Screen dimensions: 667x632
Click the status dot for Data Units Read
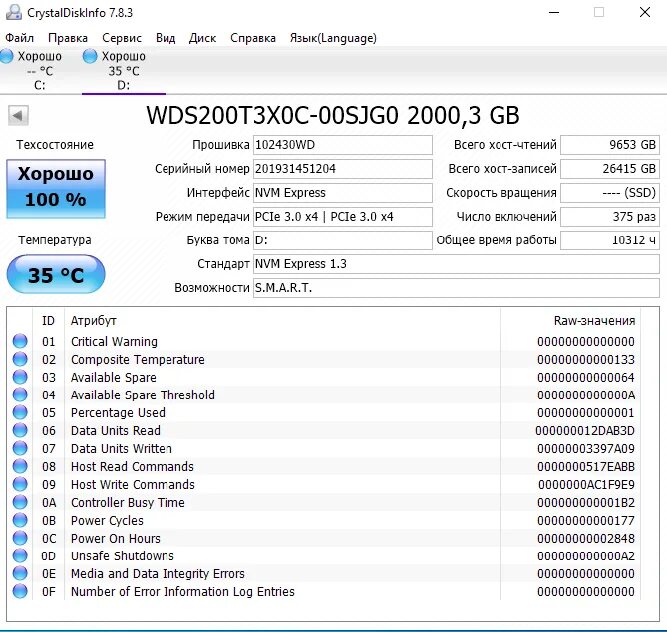20,430
